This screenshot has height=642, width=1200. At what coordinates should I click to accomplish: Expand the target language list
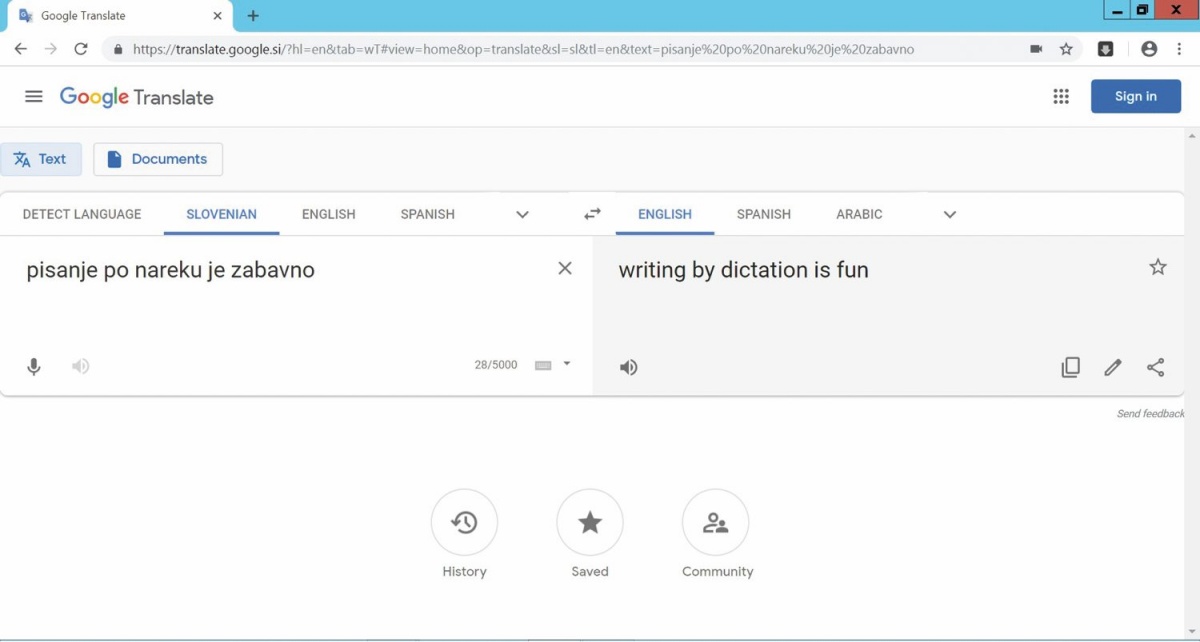pos(950,214)
